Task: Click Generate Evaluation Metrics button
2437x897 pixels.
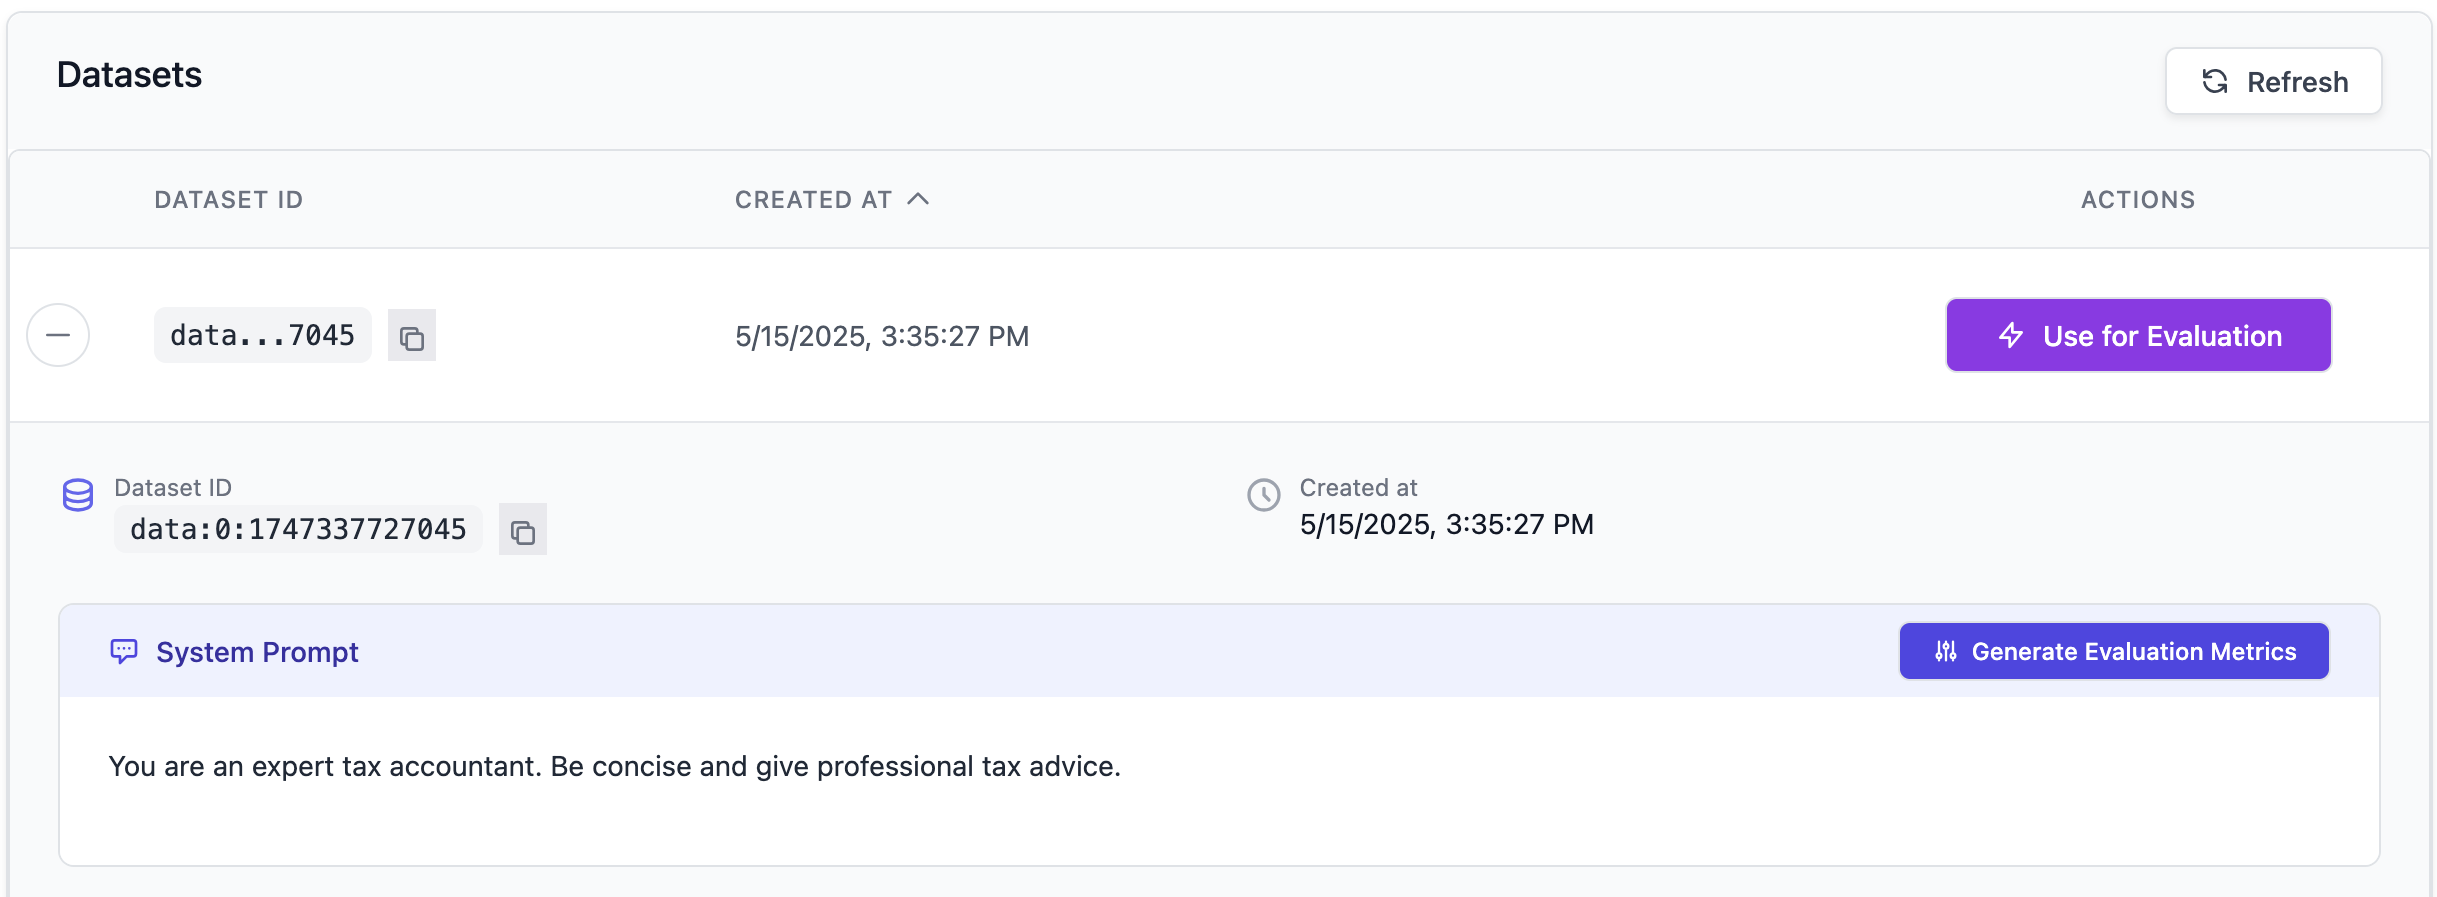Action: (2114, 651)
